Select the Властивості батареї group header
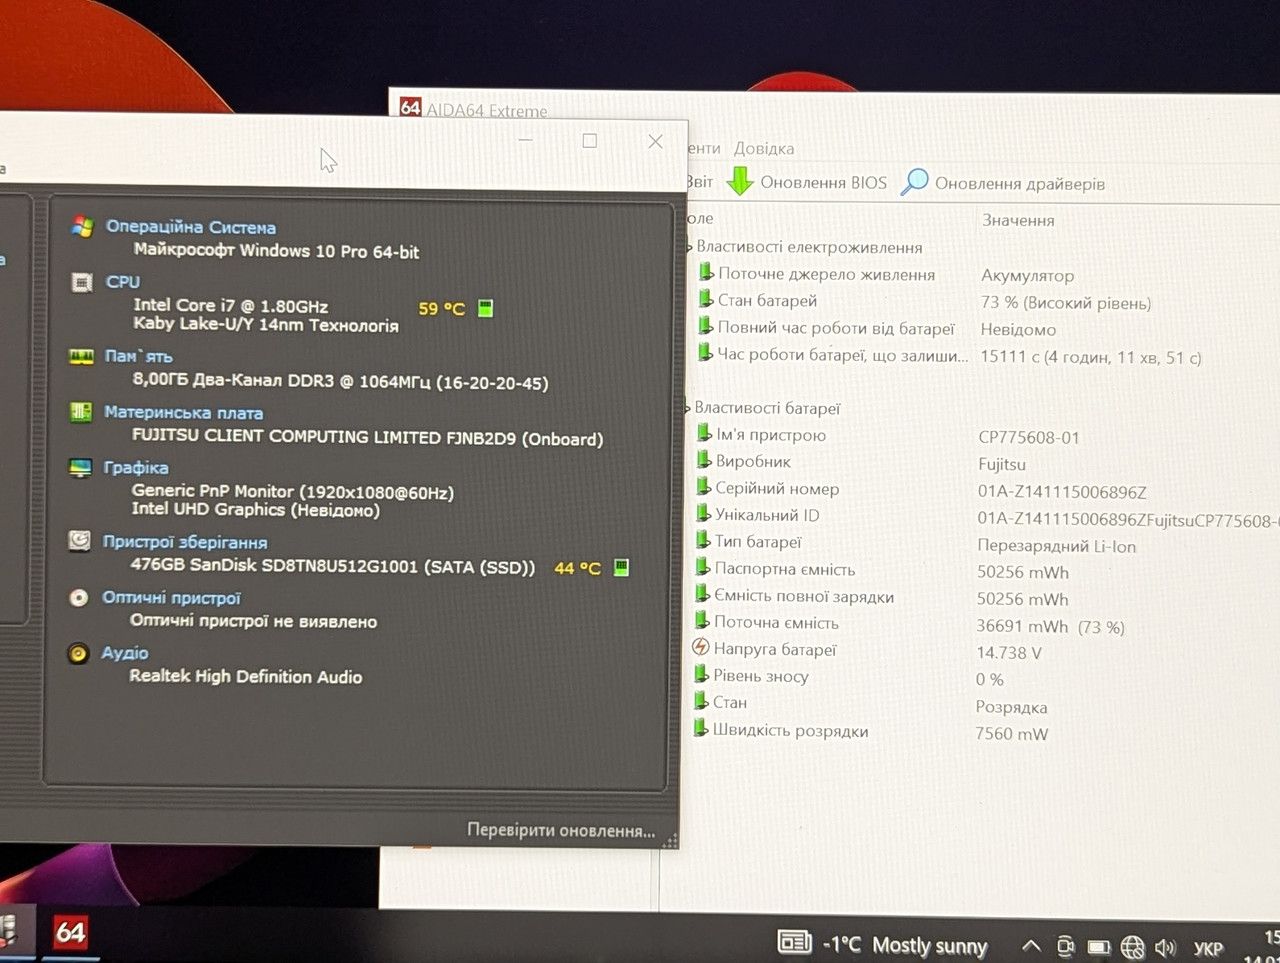 [x=767, y=408]
